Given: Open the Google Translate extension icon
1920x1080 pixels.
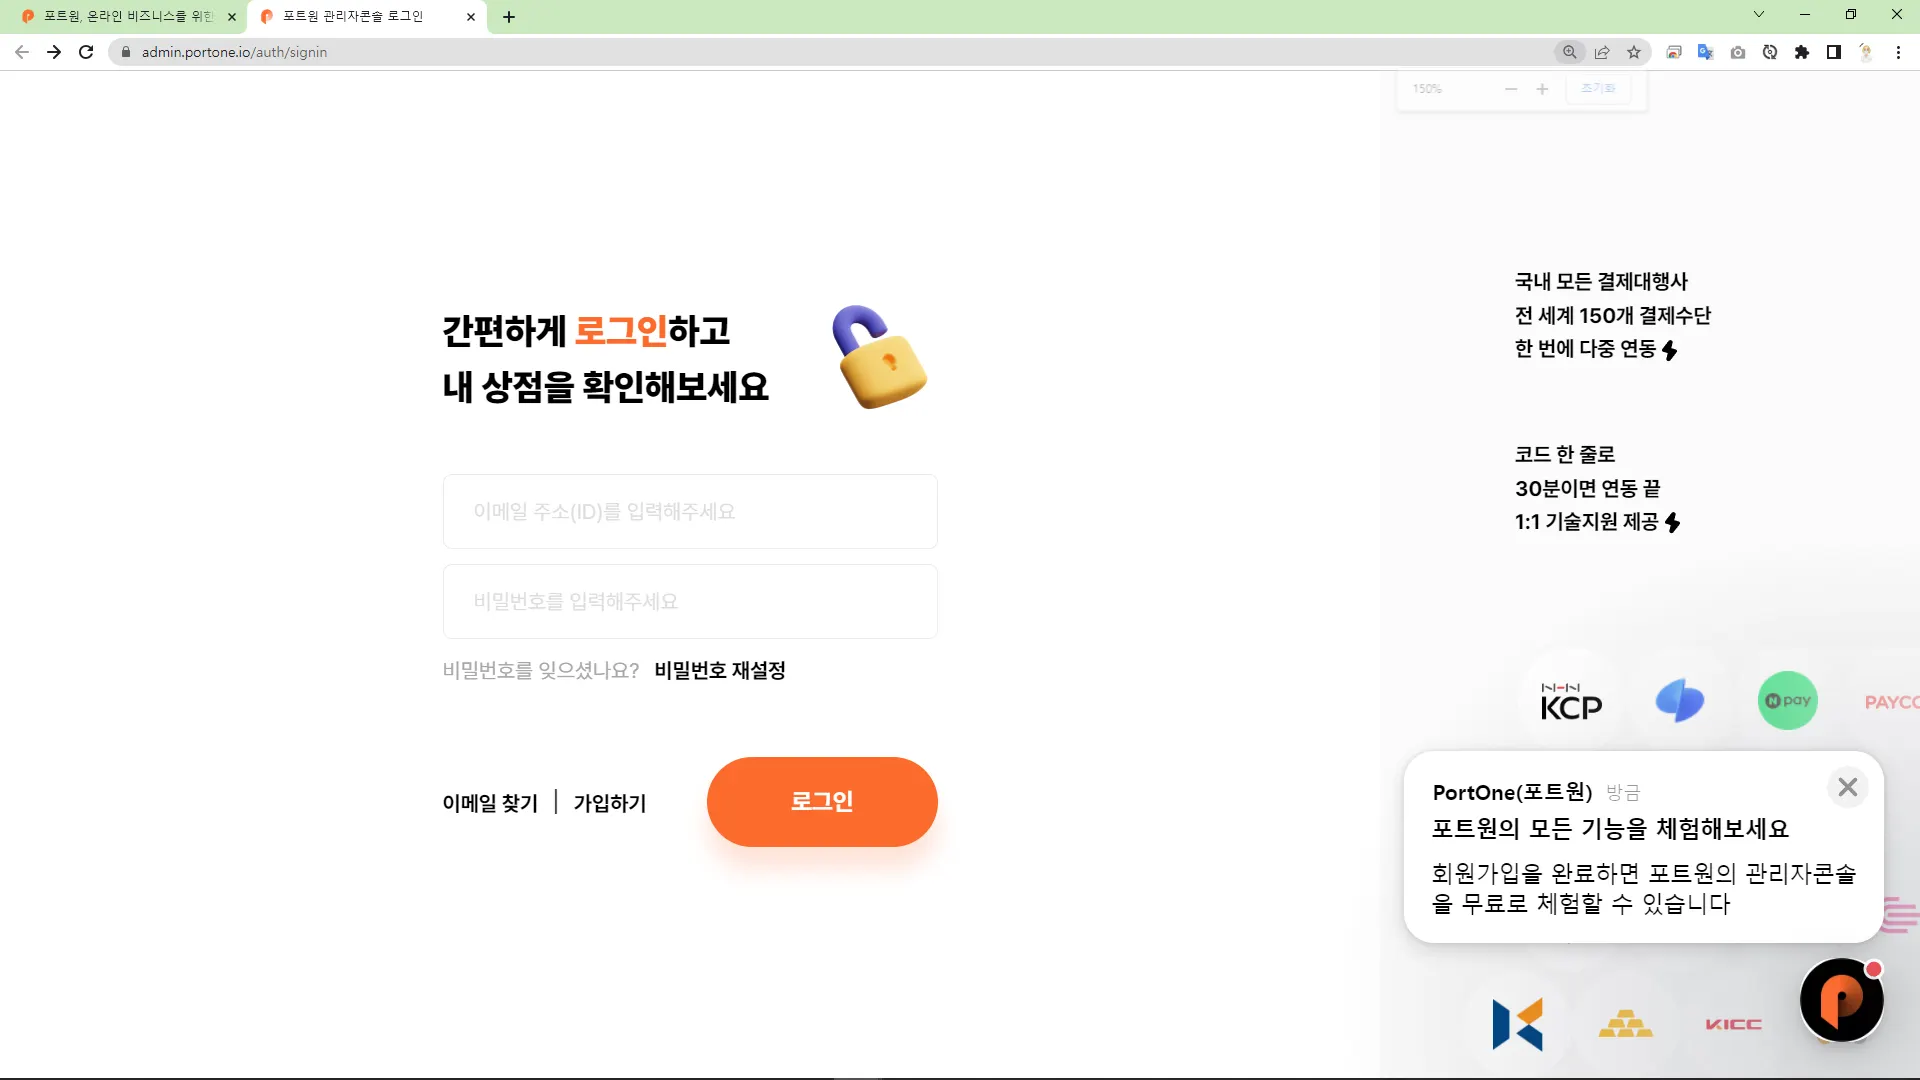Looking at the screenshot, I should pyautogui.click(x=1706, y=52).
